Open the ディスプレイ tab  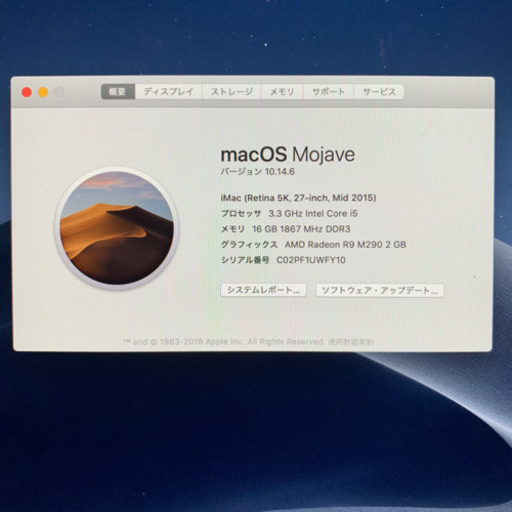(x=168, y=92)
